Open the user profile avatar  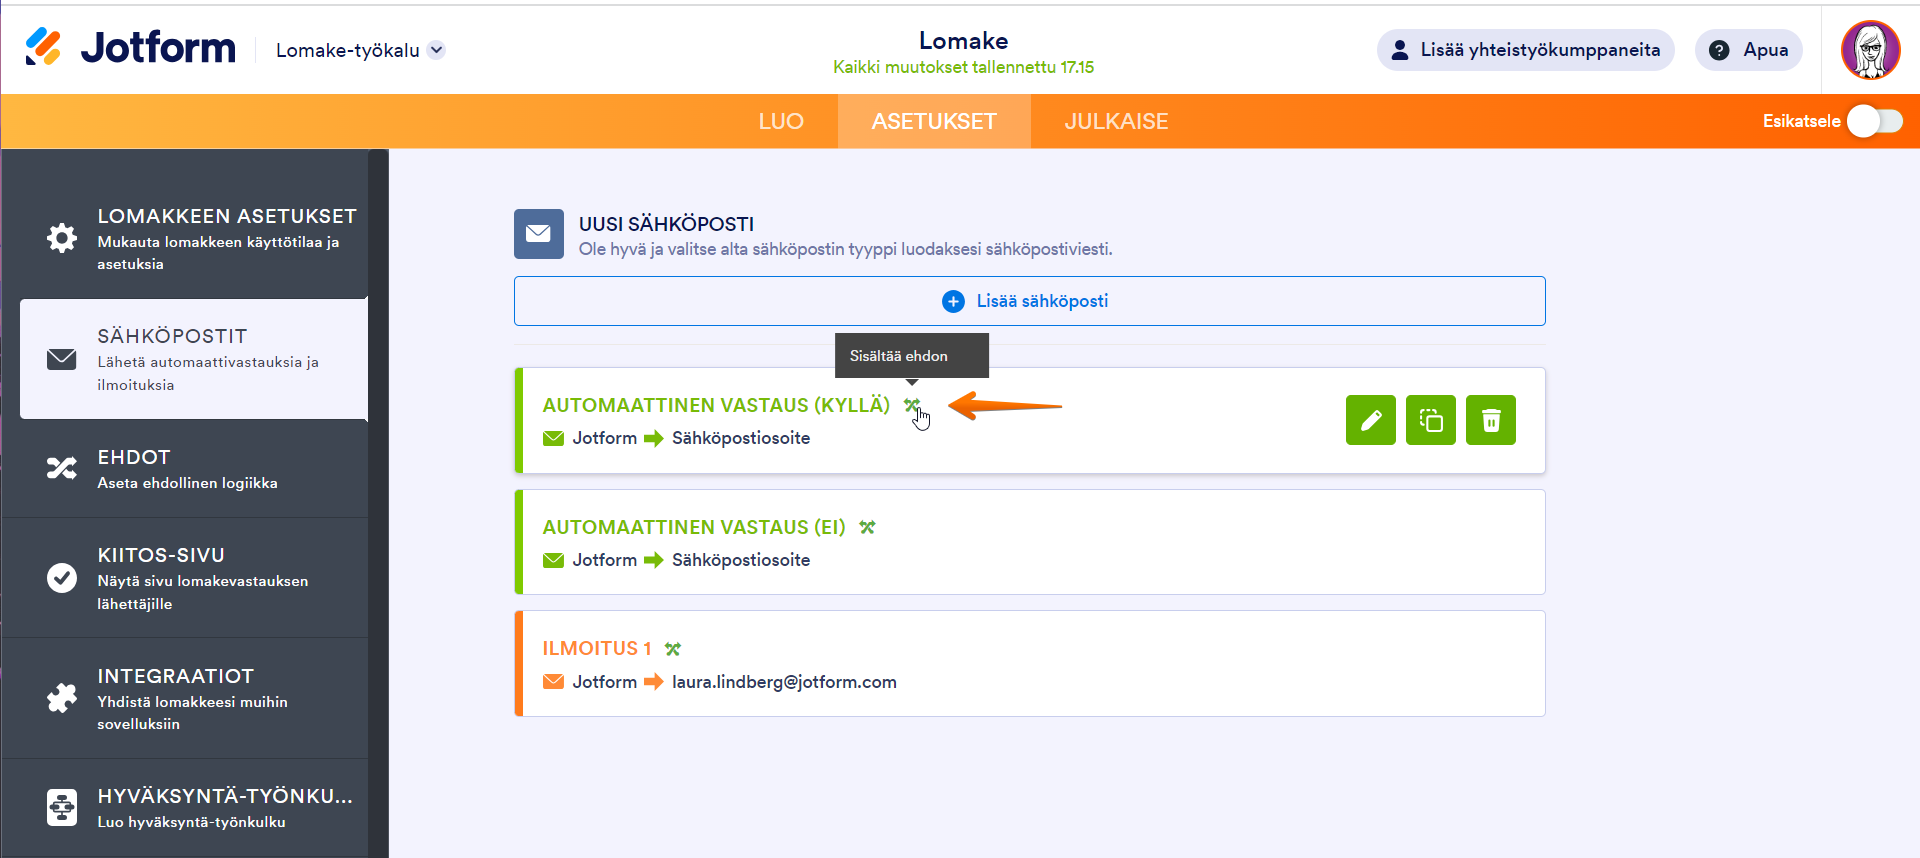[1870, 50]
